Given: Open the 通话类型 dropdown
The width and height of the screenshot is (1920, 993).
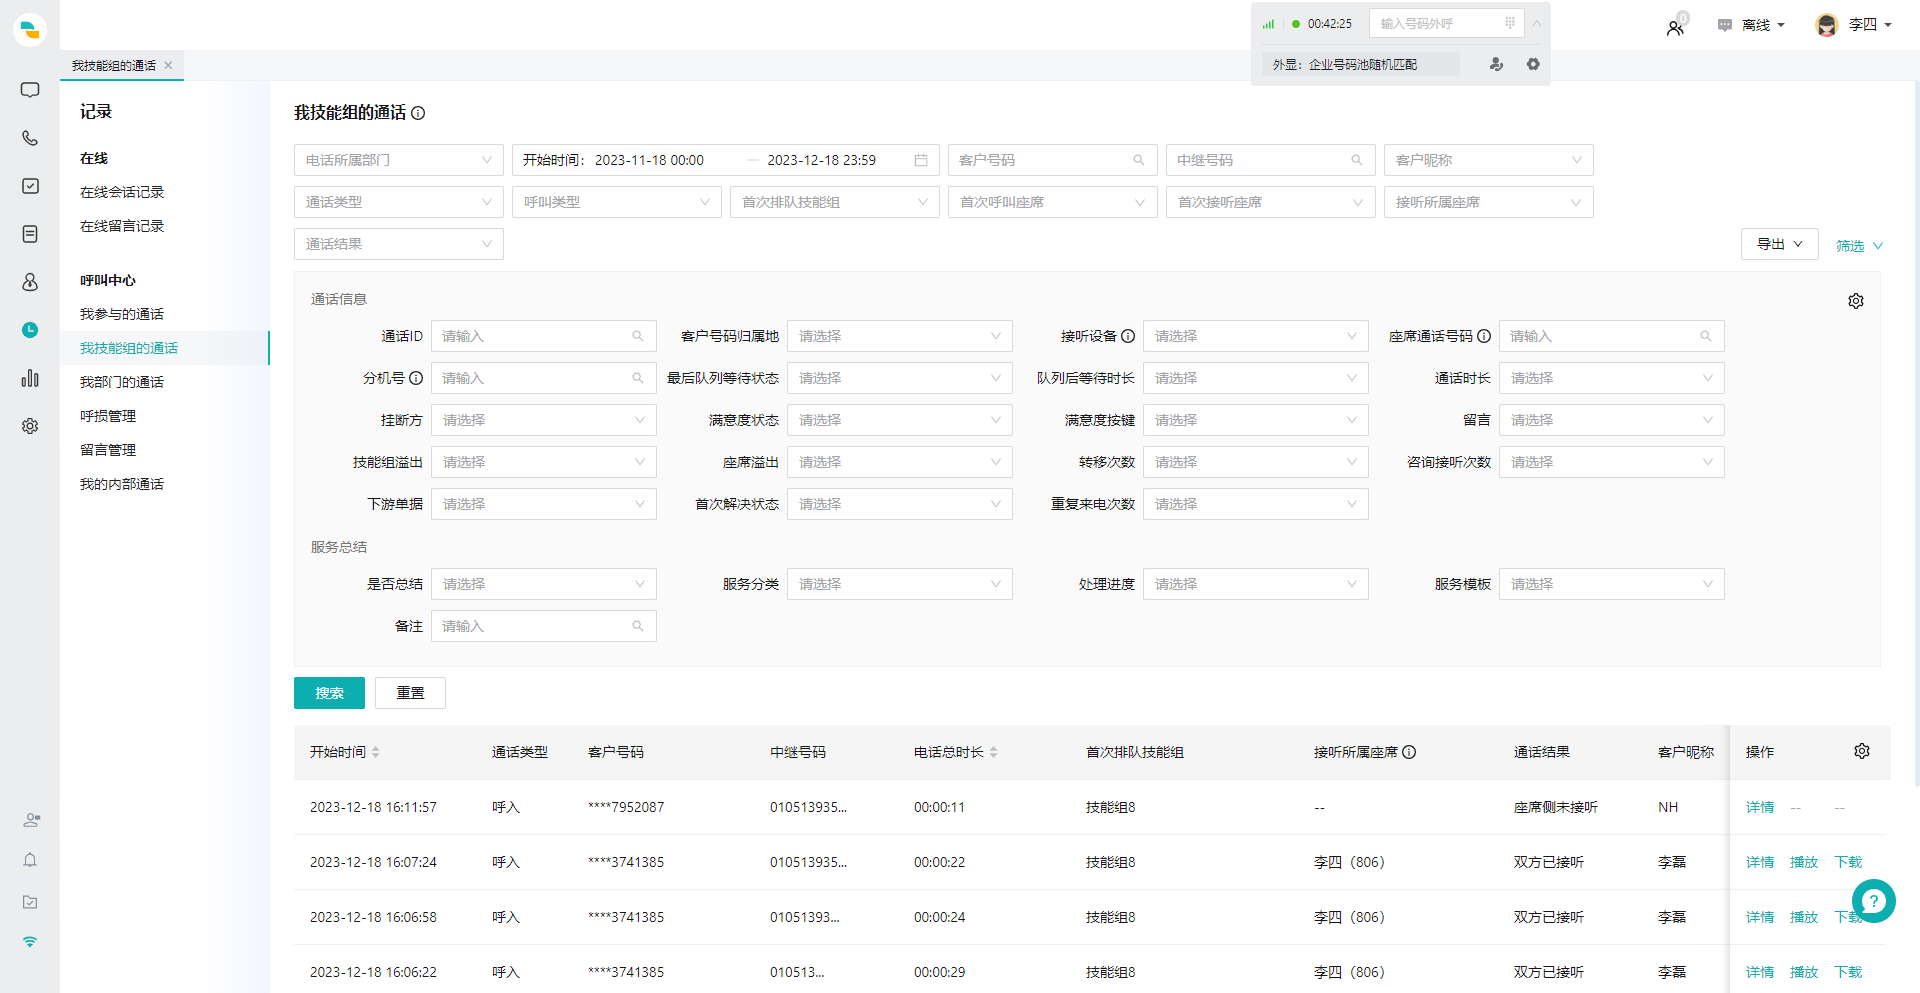Looking at the screenshot, I should (399, 202).
